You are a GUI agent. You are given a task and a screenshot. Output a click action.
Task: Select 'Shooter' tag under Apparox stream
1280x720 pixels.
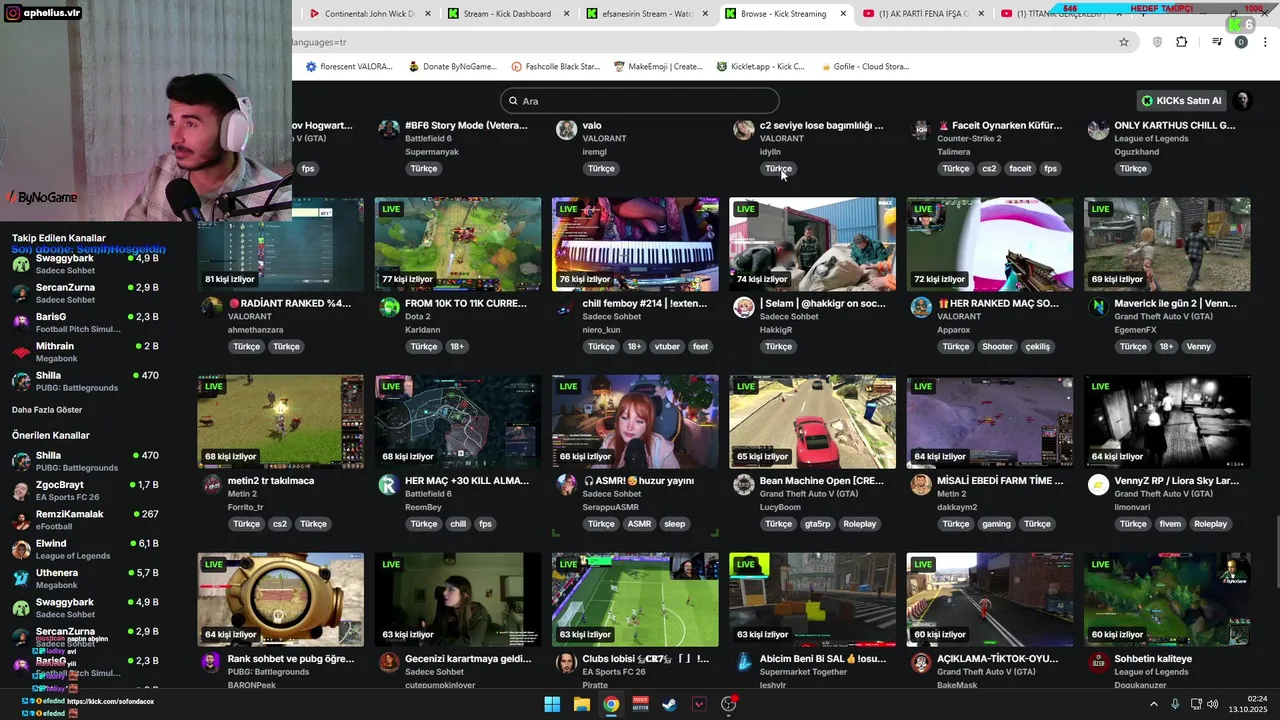pos(997,347)
